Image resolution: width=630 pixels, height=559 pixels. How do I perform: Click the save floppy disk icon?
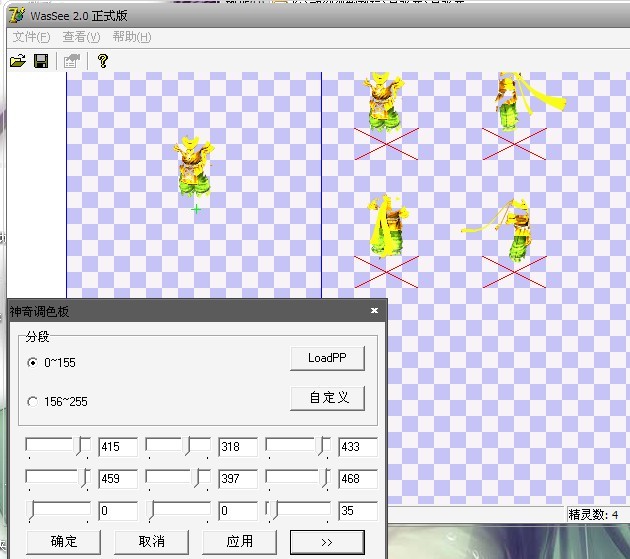point(41,61)
